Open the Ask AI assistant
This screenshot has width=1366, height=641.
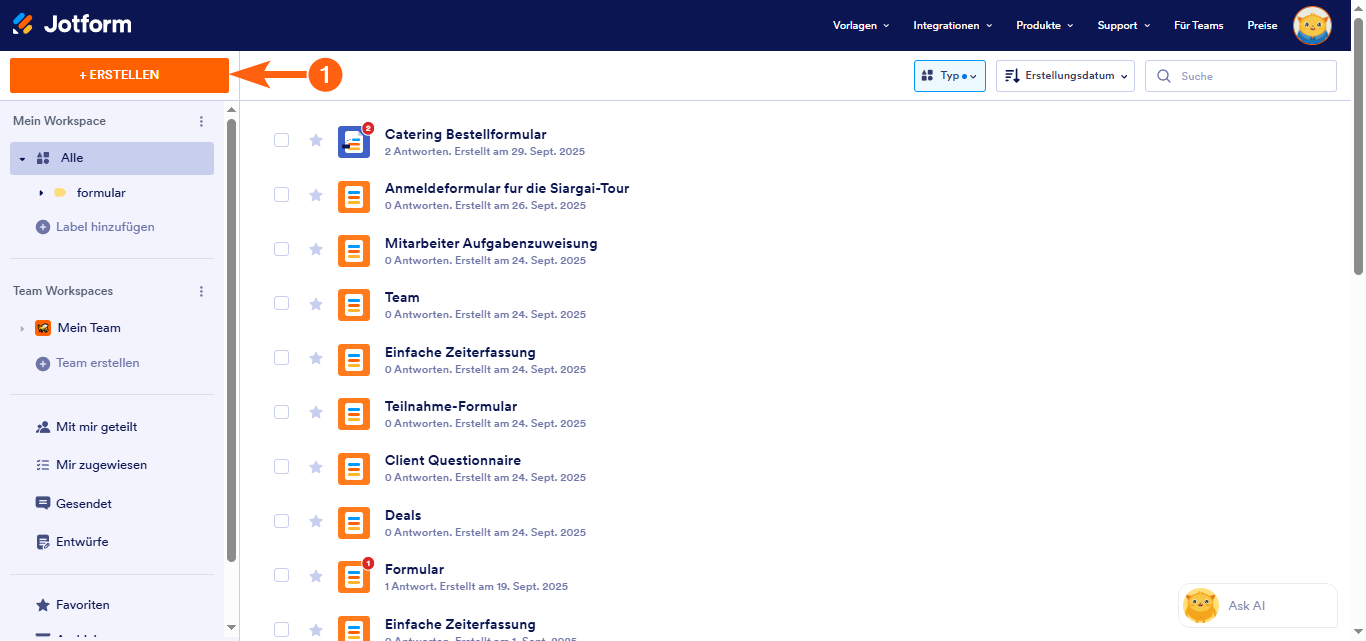pyautogui.click(x=1257, y=605)
